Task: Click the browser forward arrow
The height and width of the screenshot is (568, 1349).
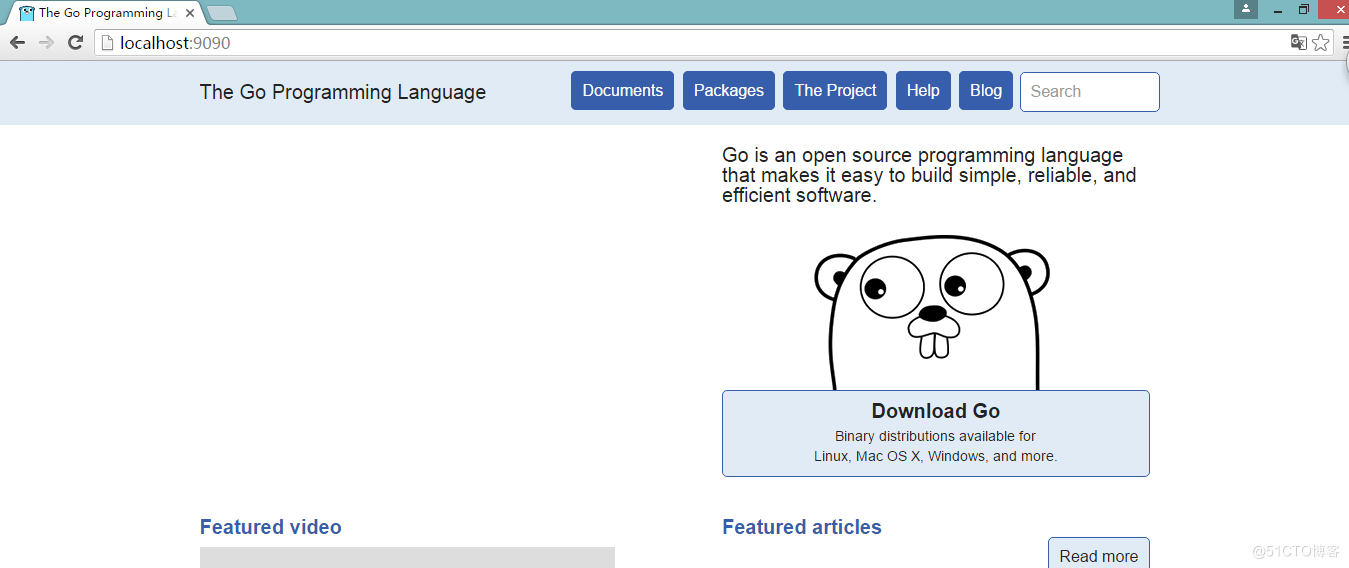Action: (x=46, y=42)
